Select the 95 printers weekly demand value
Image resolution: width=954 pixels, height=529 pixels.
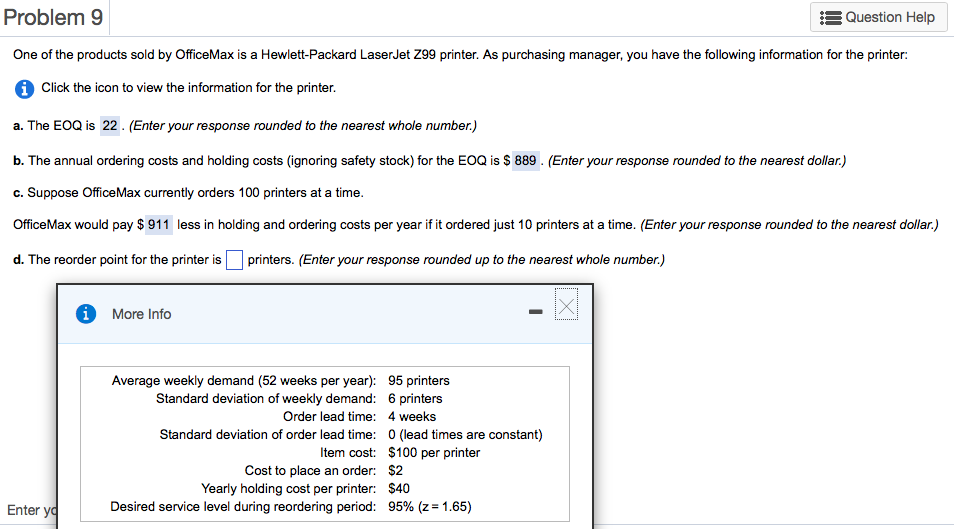pyautogui.click(x=419, y=380)
